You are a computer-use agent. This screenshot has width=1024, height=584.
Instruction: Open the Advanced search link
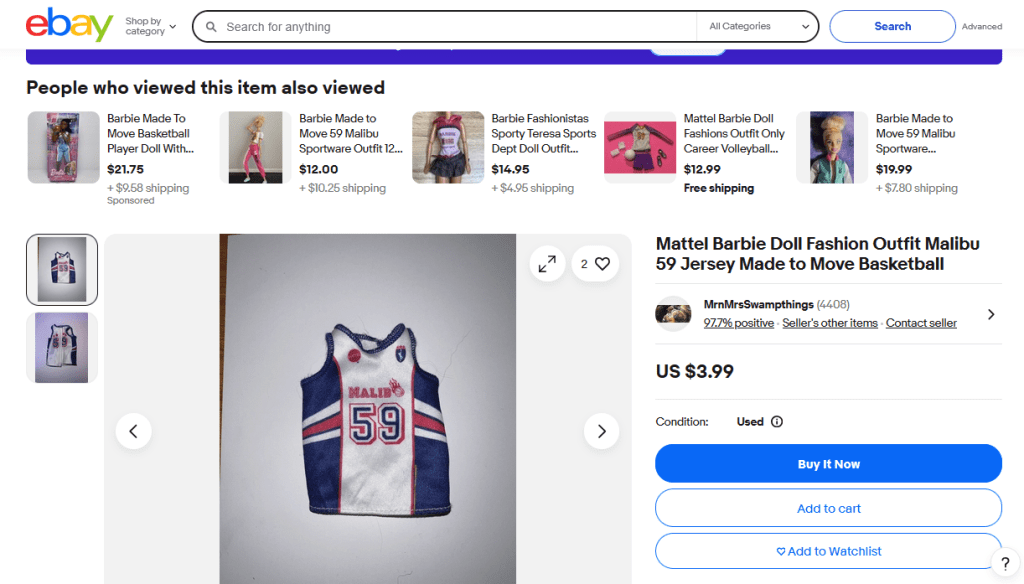coord(981,27)
